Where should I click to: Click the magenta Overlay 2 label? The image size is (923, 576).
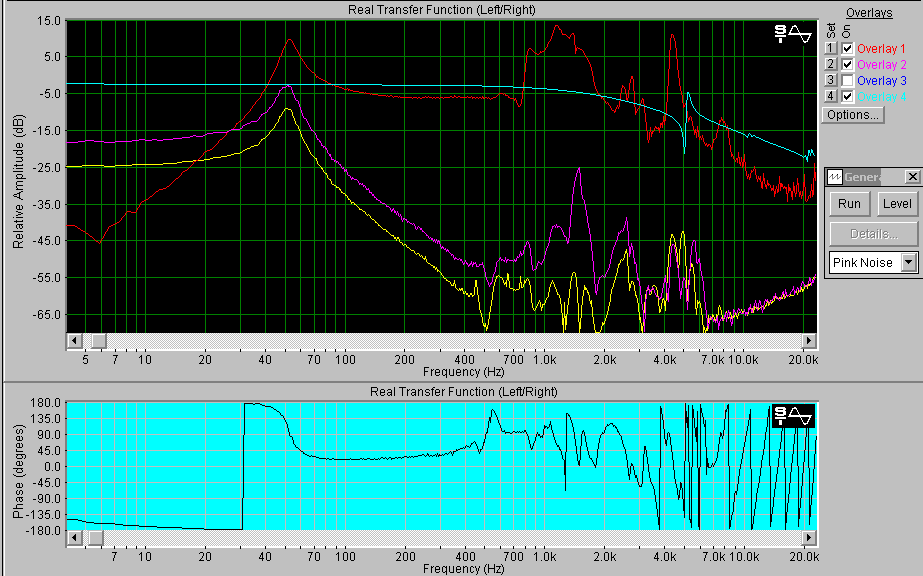[x=881, y=65]
